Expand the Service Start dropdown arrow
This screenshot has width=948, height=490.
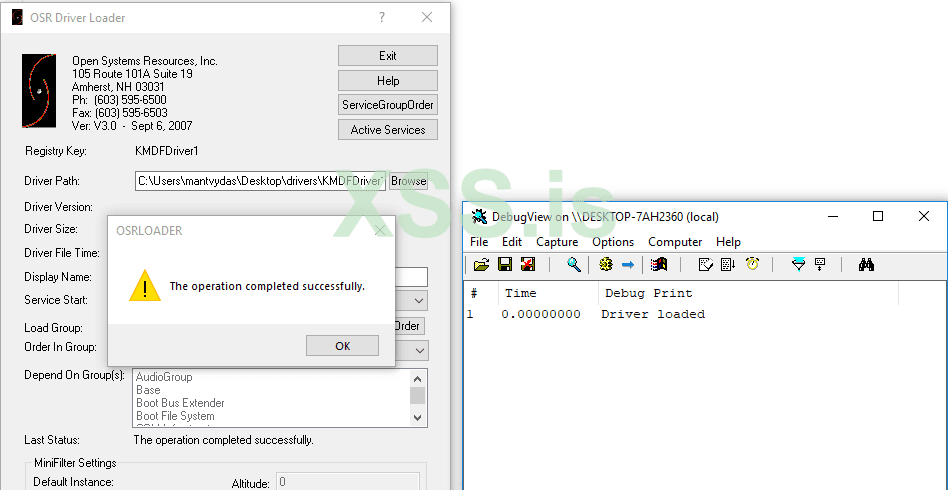click(x=419, y=301)
